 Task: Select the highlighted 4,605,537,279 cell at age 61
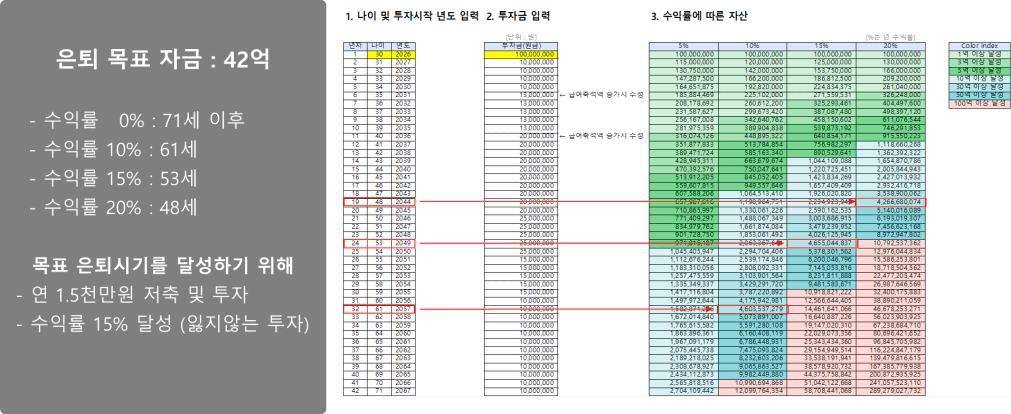pyautogui.click(x=753, y=310)
